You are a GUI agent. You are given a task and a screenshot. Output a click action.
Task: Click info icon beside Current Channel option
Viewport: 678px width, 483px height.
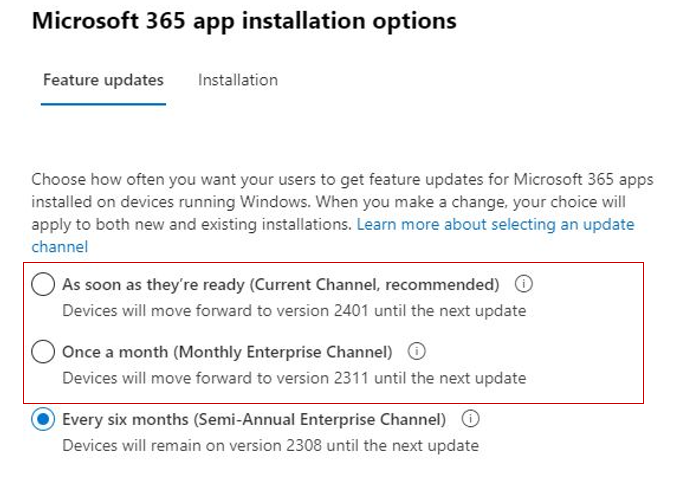click(x=523, y=284)
